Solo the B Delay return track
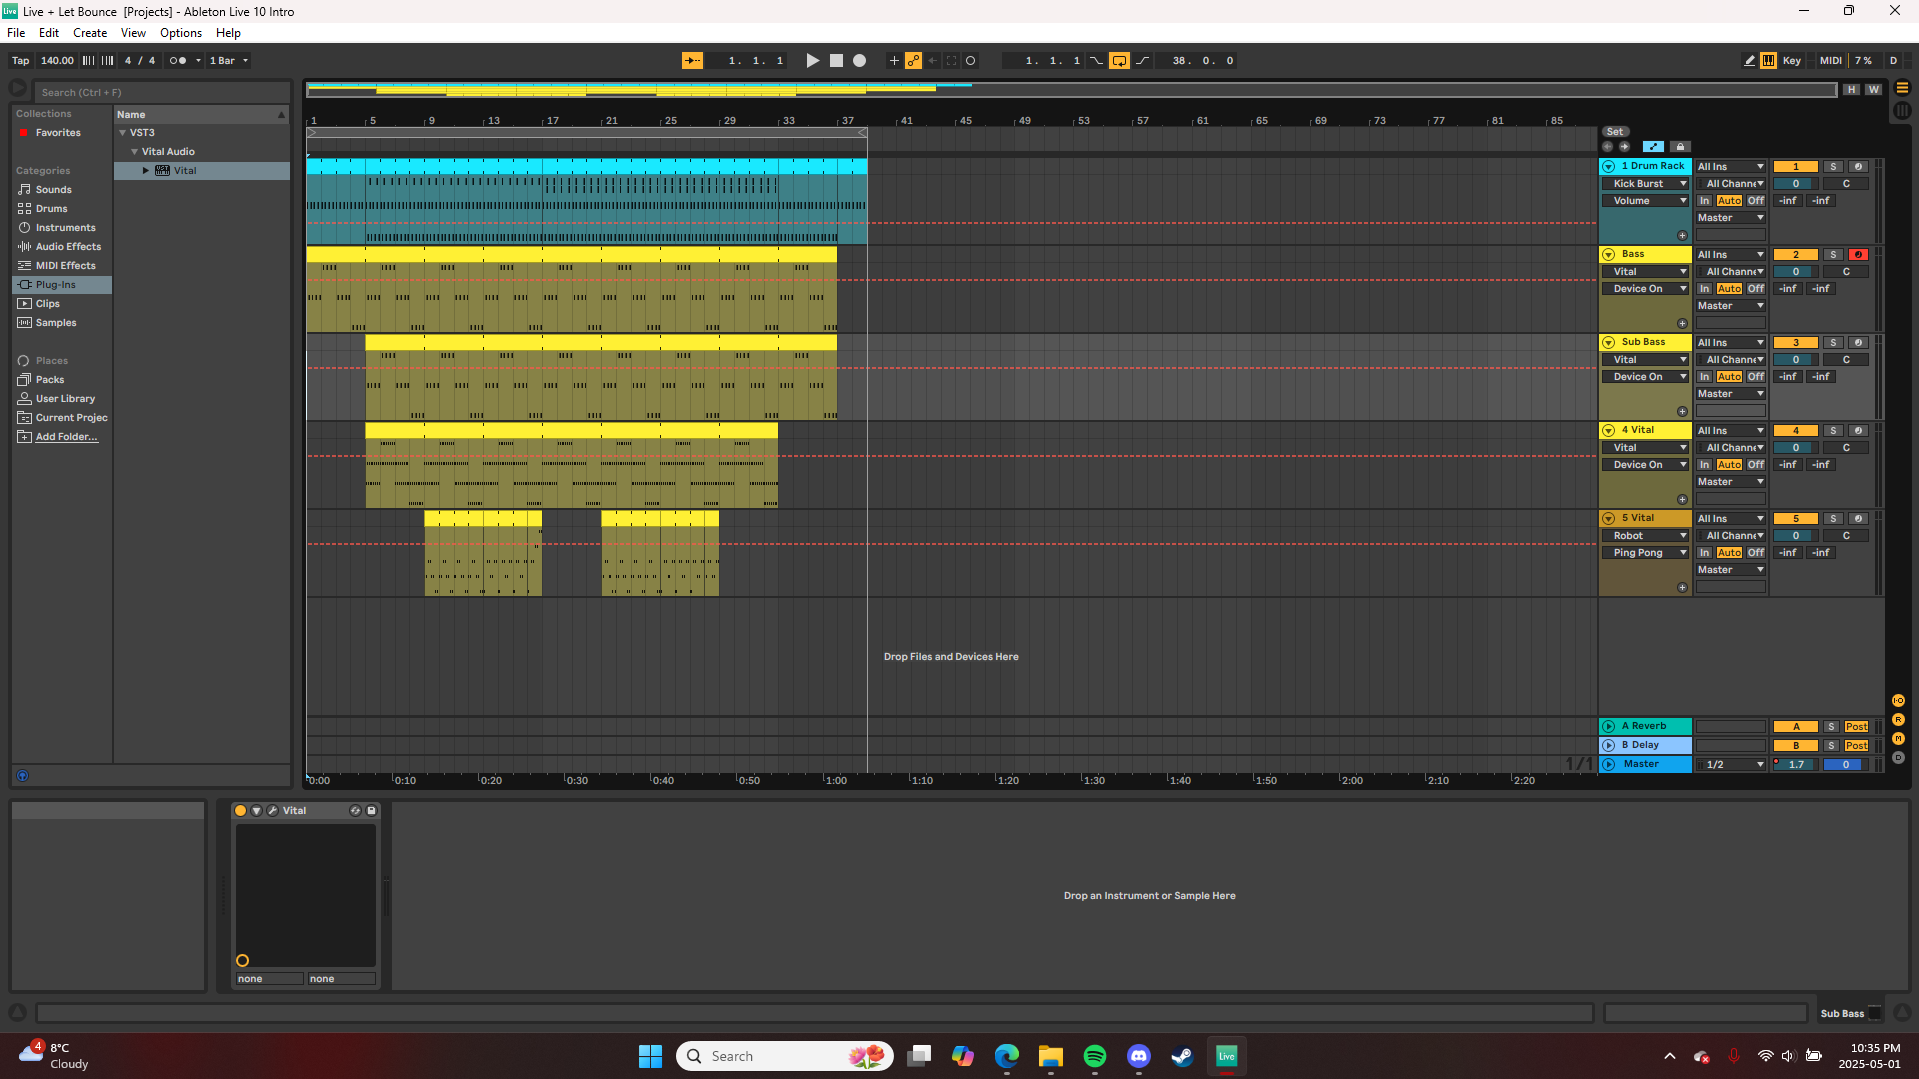 point(1831,746)
